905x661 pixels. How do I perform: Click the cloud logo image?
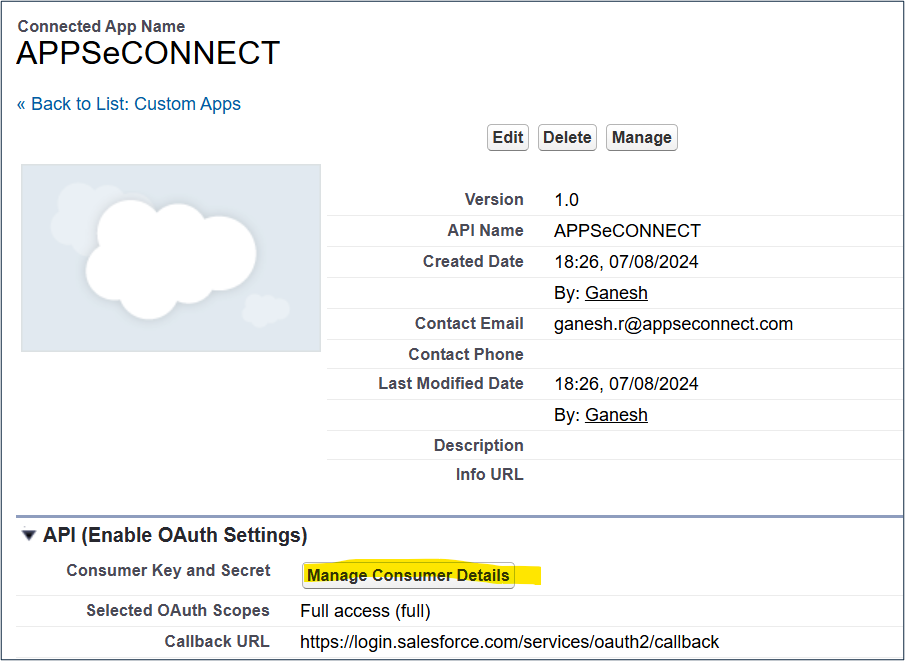[171, 258]
